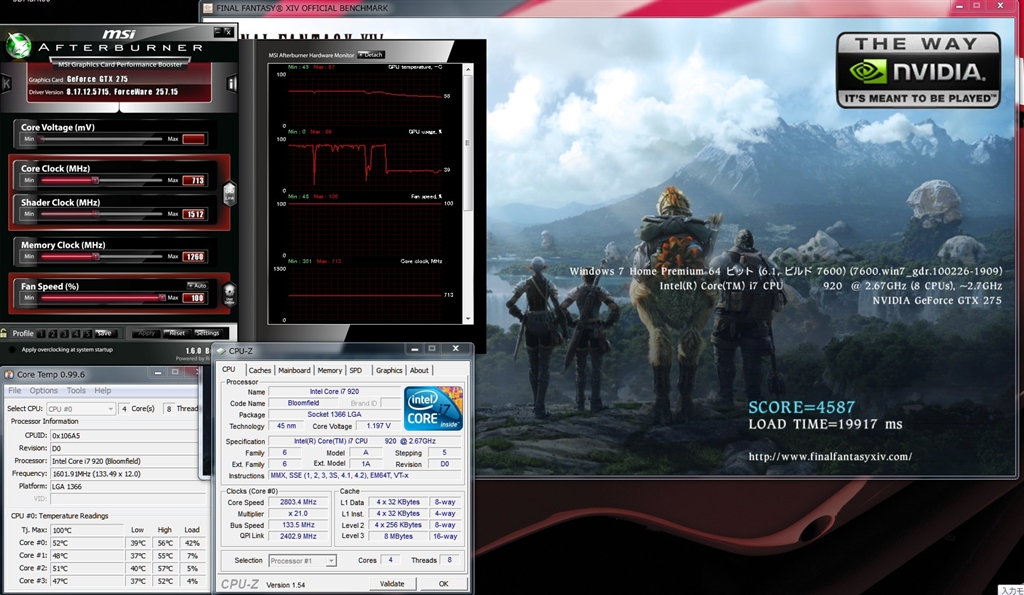Click the Kombustor 'K' side button
The image size is (1024, 595).
(x=5, y=83)
